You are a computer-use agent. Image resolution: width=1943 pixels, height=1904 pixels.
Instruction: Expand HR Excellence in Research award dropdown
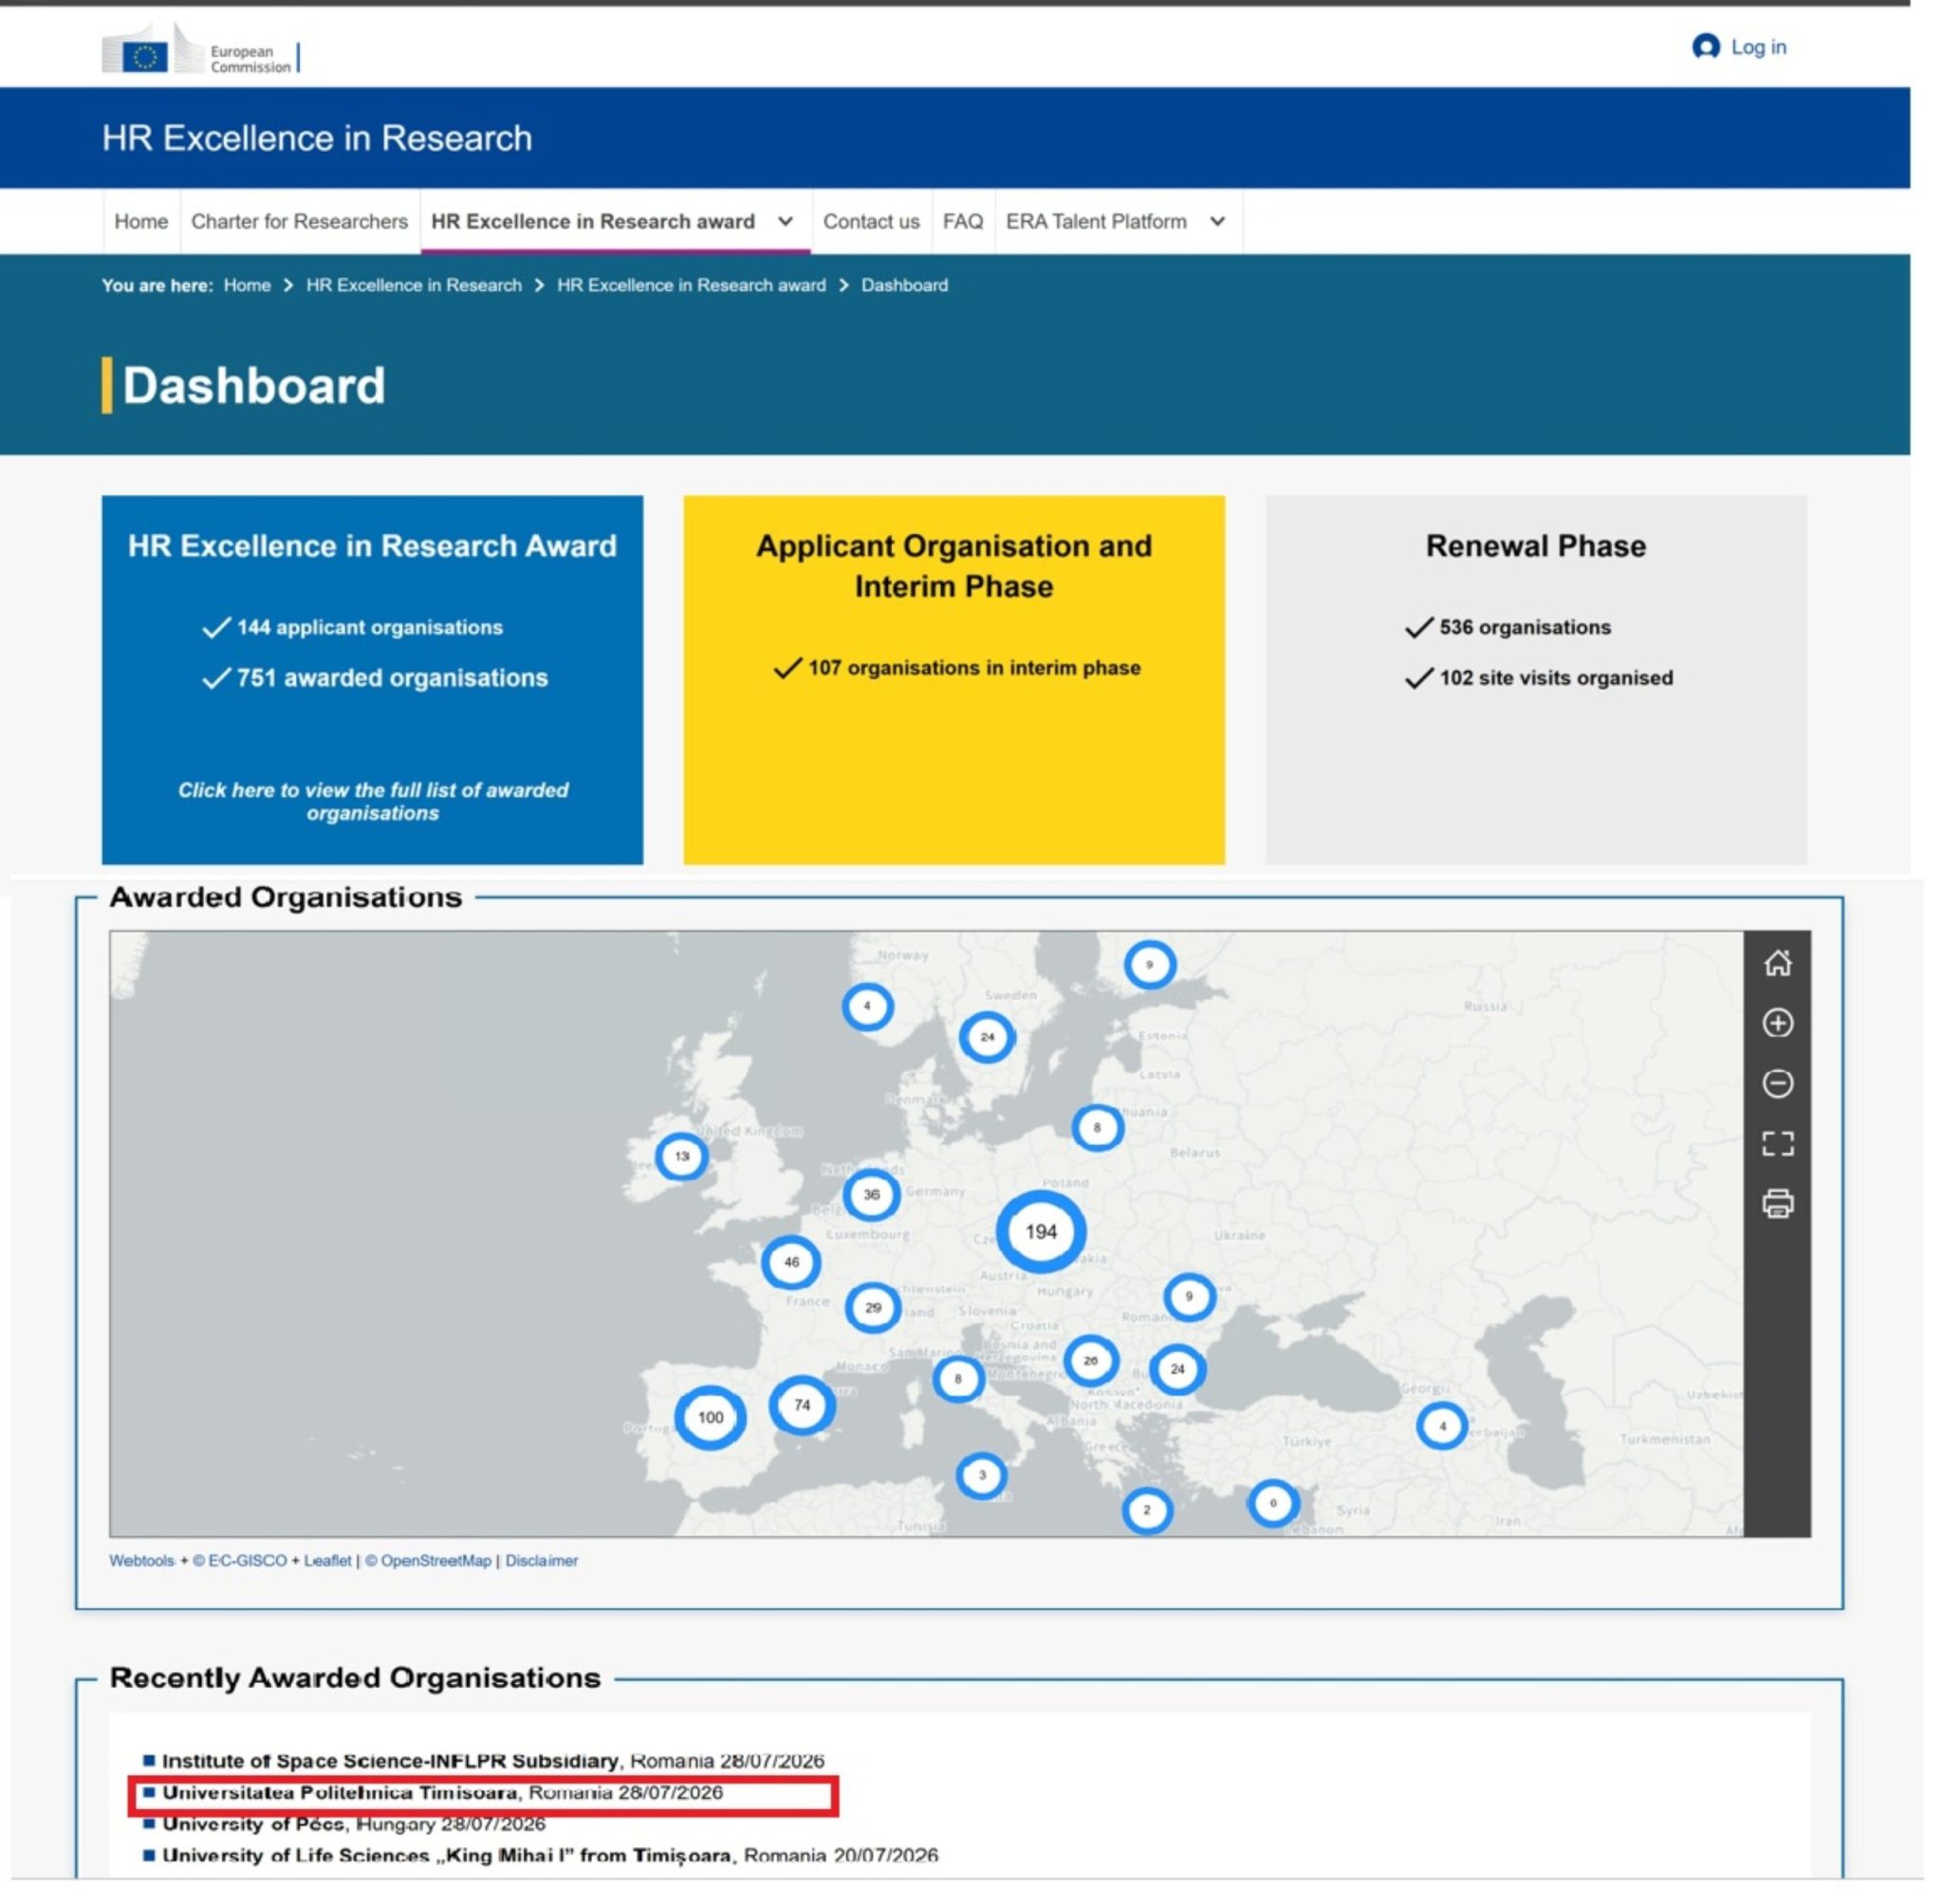[785, 221]
